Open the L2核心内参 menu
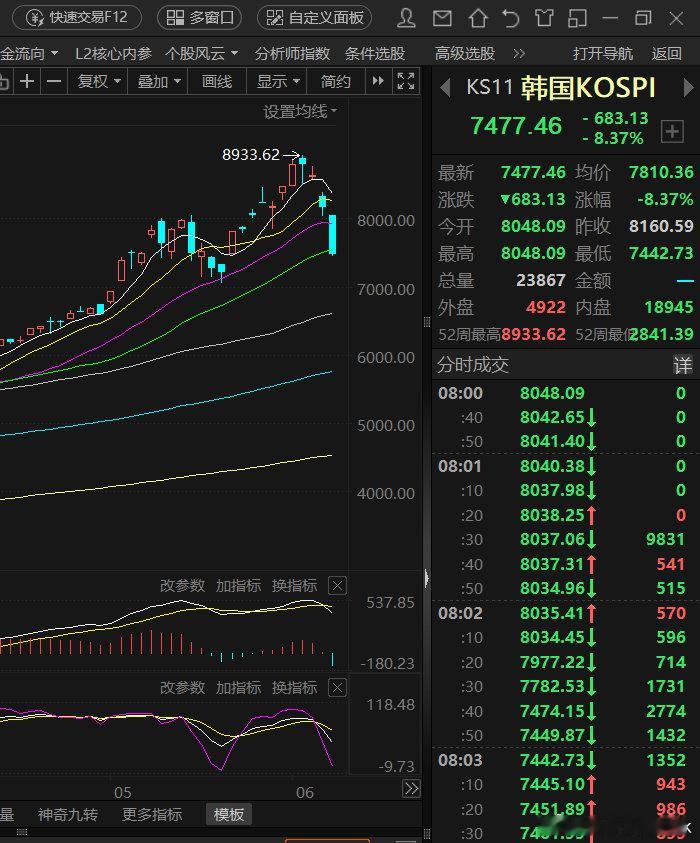The width and height of the screenshot is (700, 843). click(113, 54)
